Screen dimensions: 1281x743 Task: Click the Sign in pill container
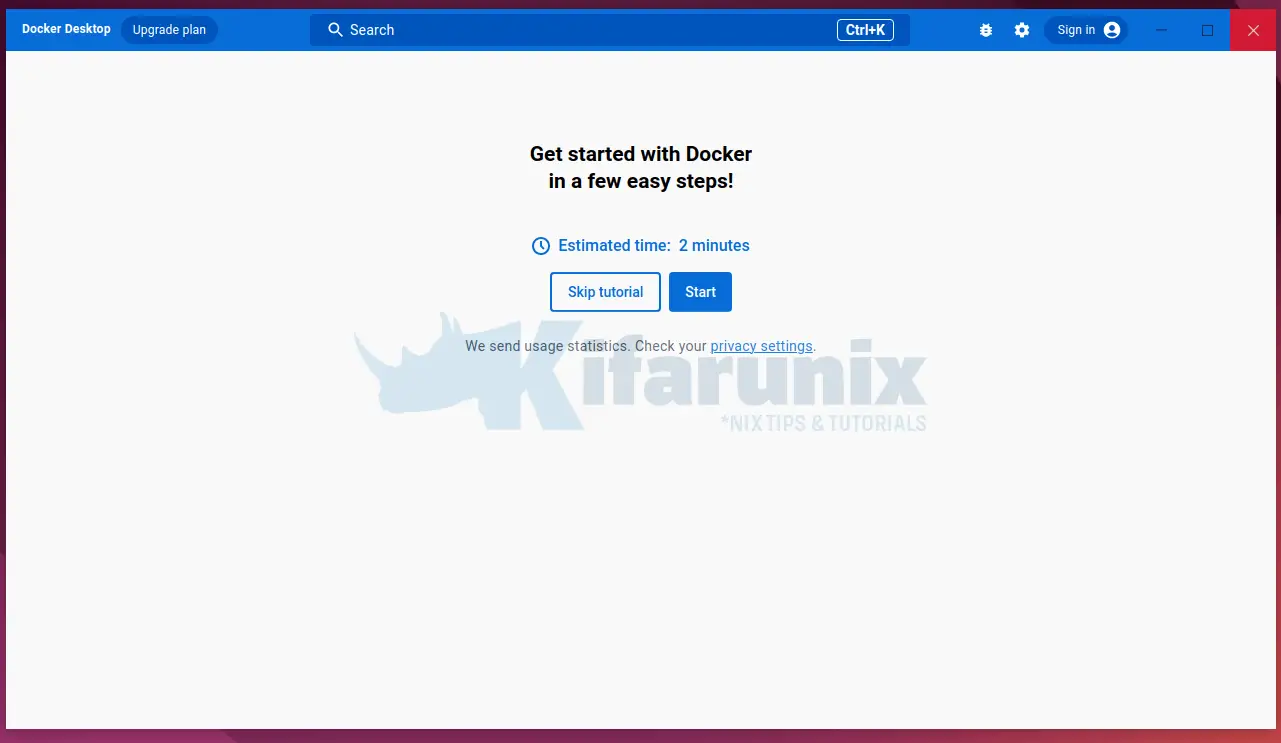[x=1086, y=29]
